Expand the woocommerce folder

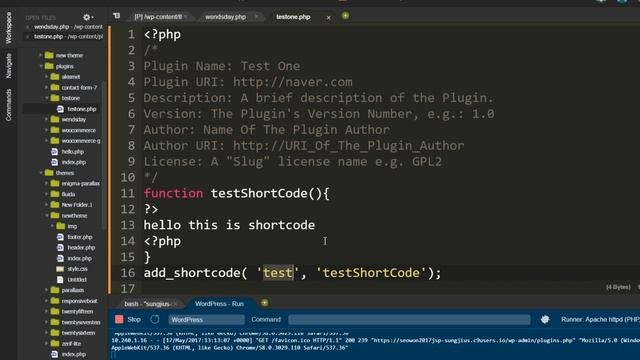click(47, 130)
